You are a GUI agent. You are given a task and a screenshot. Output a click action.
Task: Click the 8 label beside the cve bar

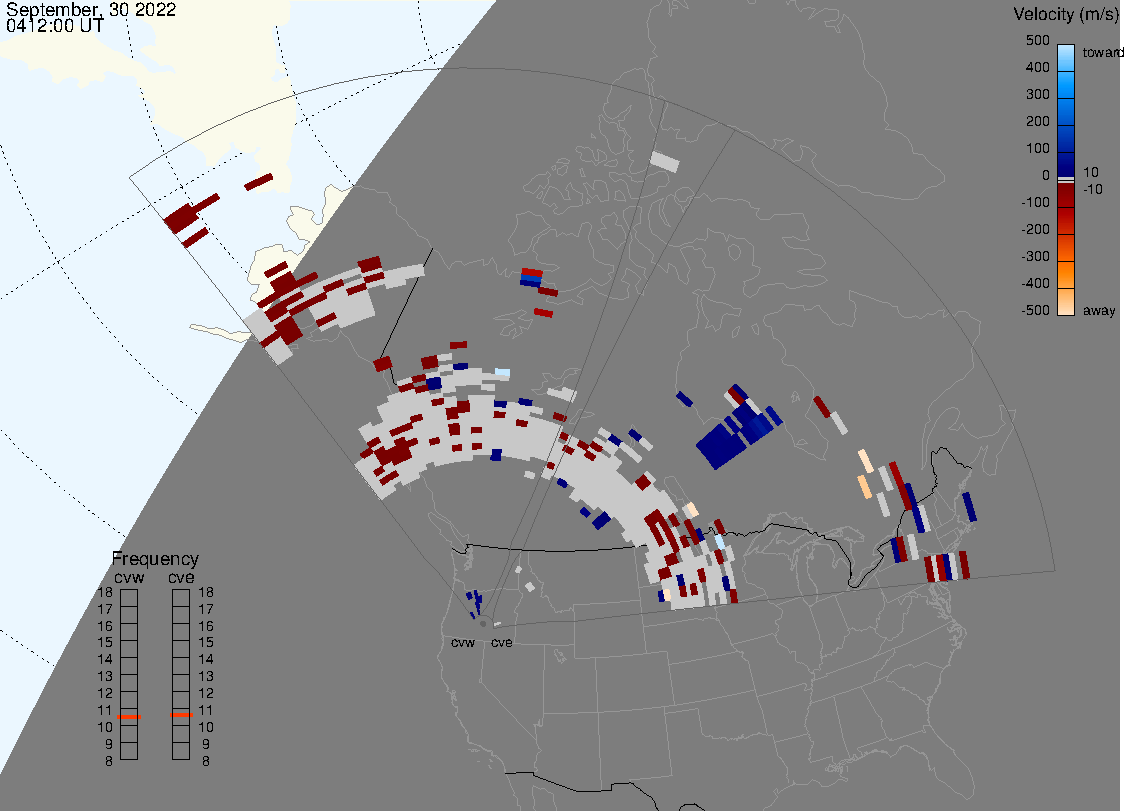pyautogui.click(x=206, y=761)
